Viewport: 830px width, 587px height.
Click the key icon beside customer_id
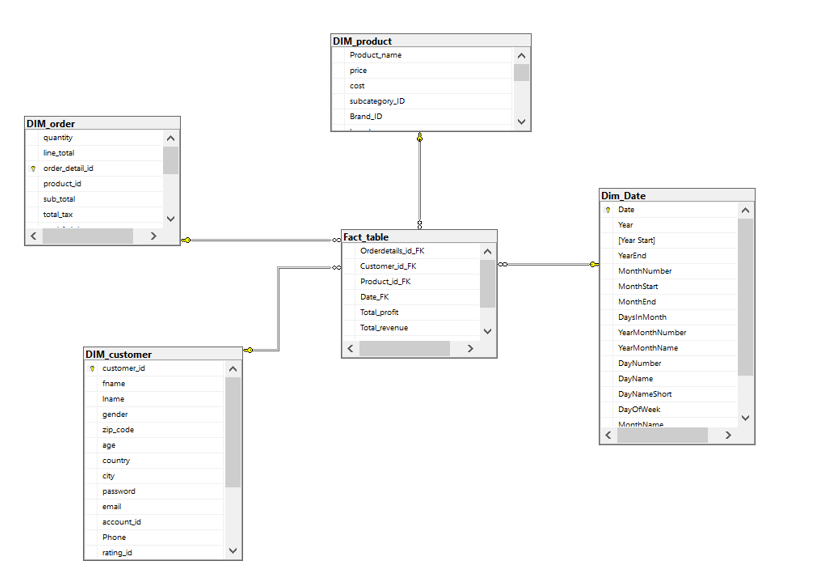click(x=92, y=369)
